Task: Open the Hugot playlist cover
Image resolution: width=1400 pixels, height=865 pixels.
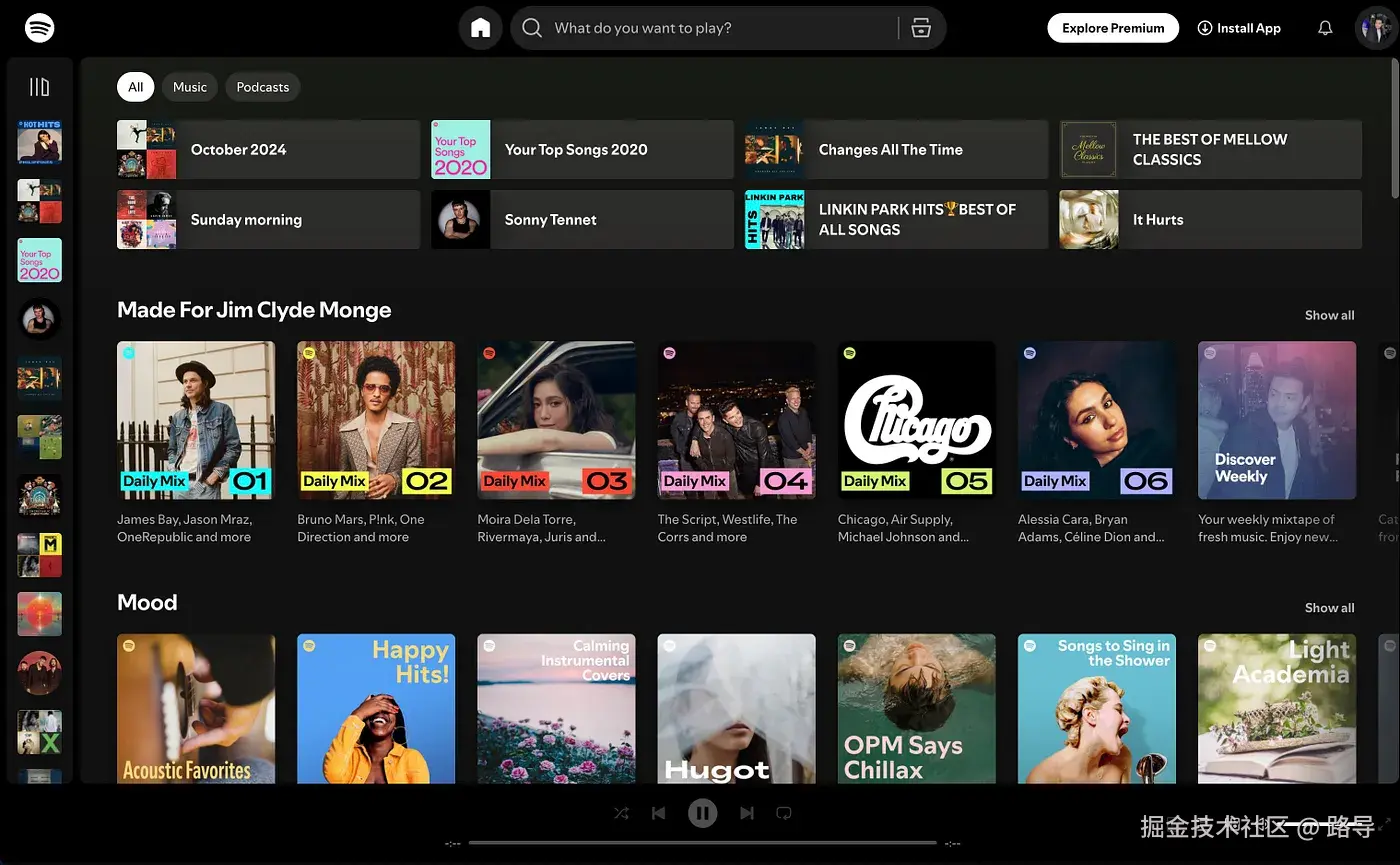Action: (736, 709)
